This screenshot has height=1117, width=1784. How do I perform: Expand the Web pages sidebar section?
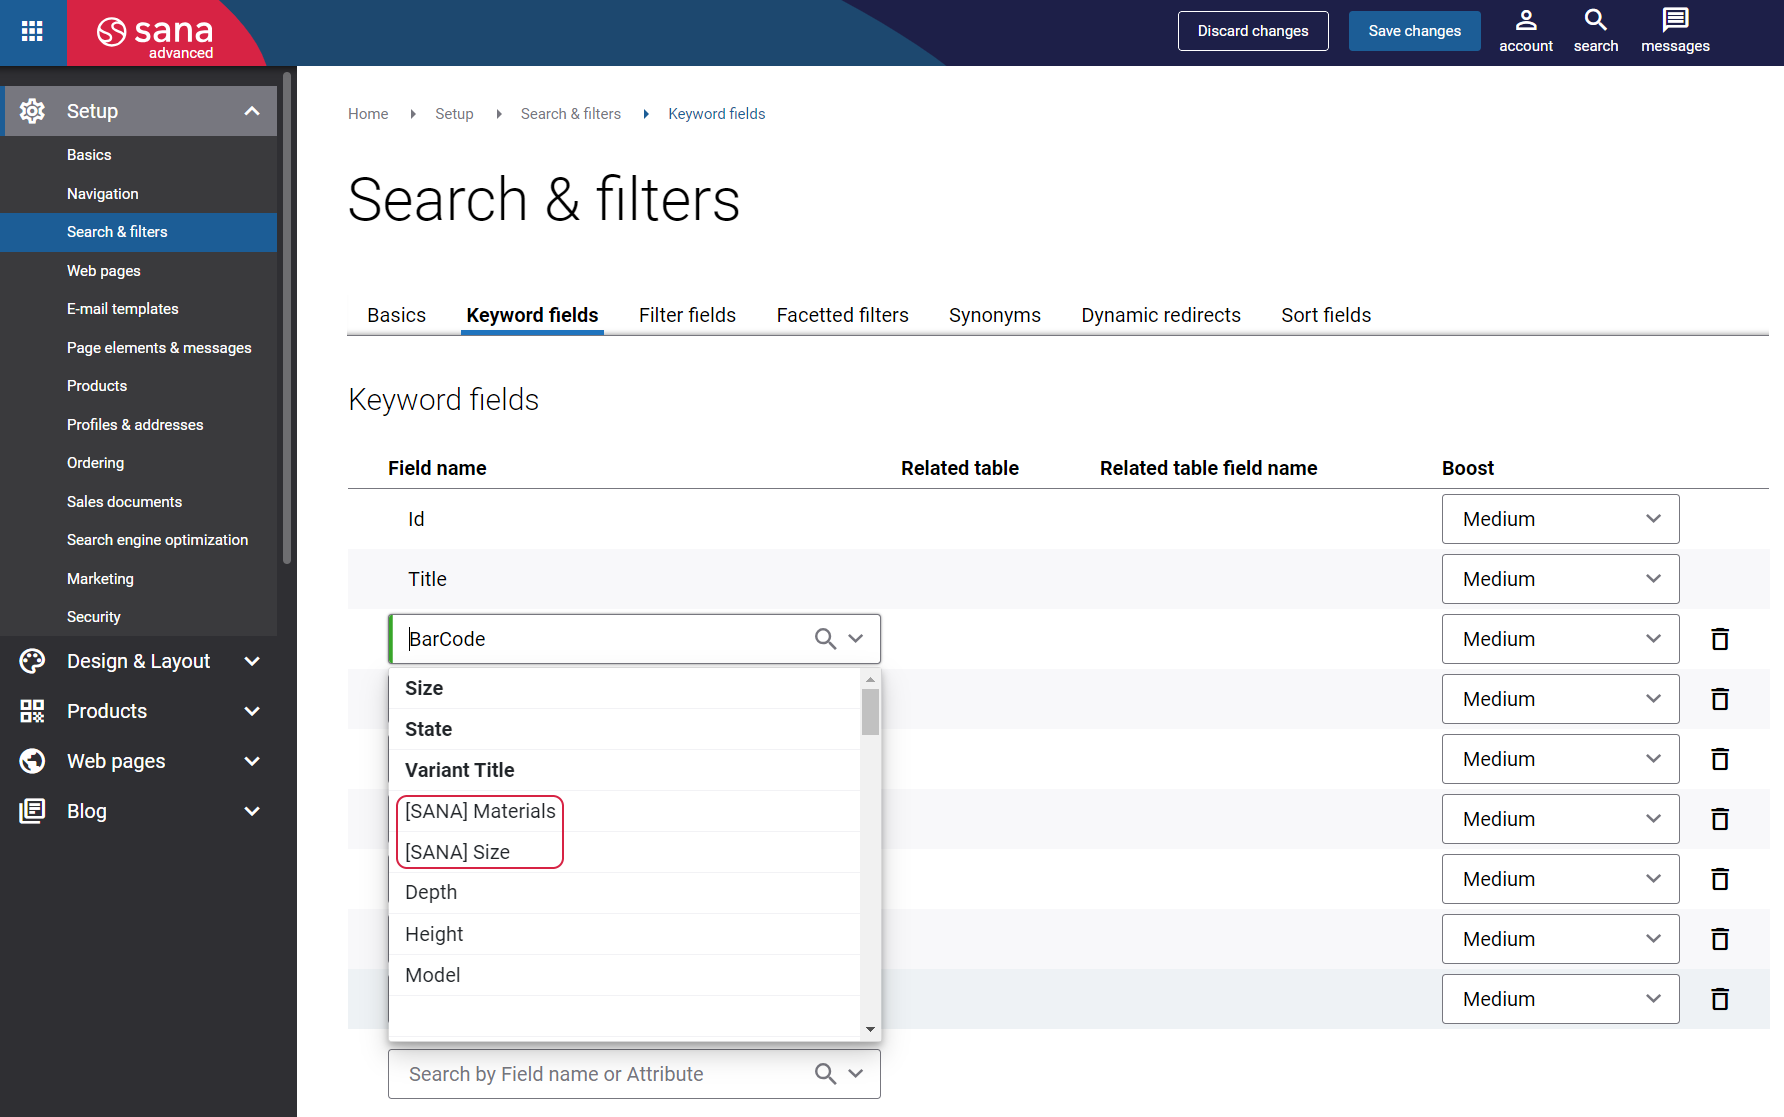(252, 761)
